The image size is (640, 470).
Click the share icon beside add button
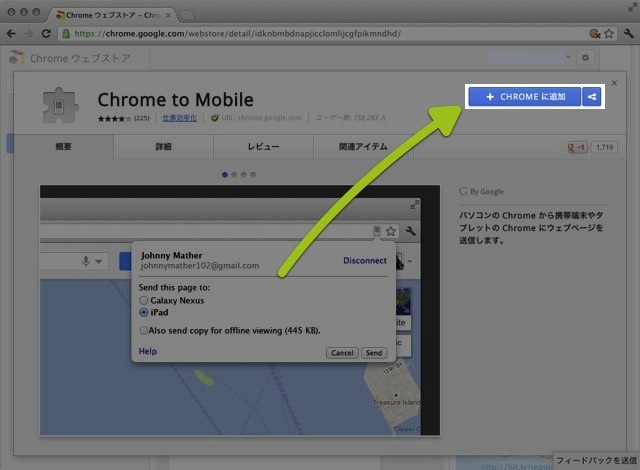coord(592,97)
